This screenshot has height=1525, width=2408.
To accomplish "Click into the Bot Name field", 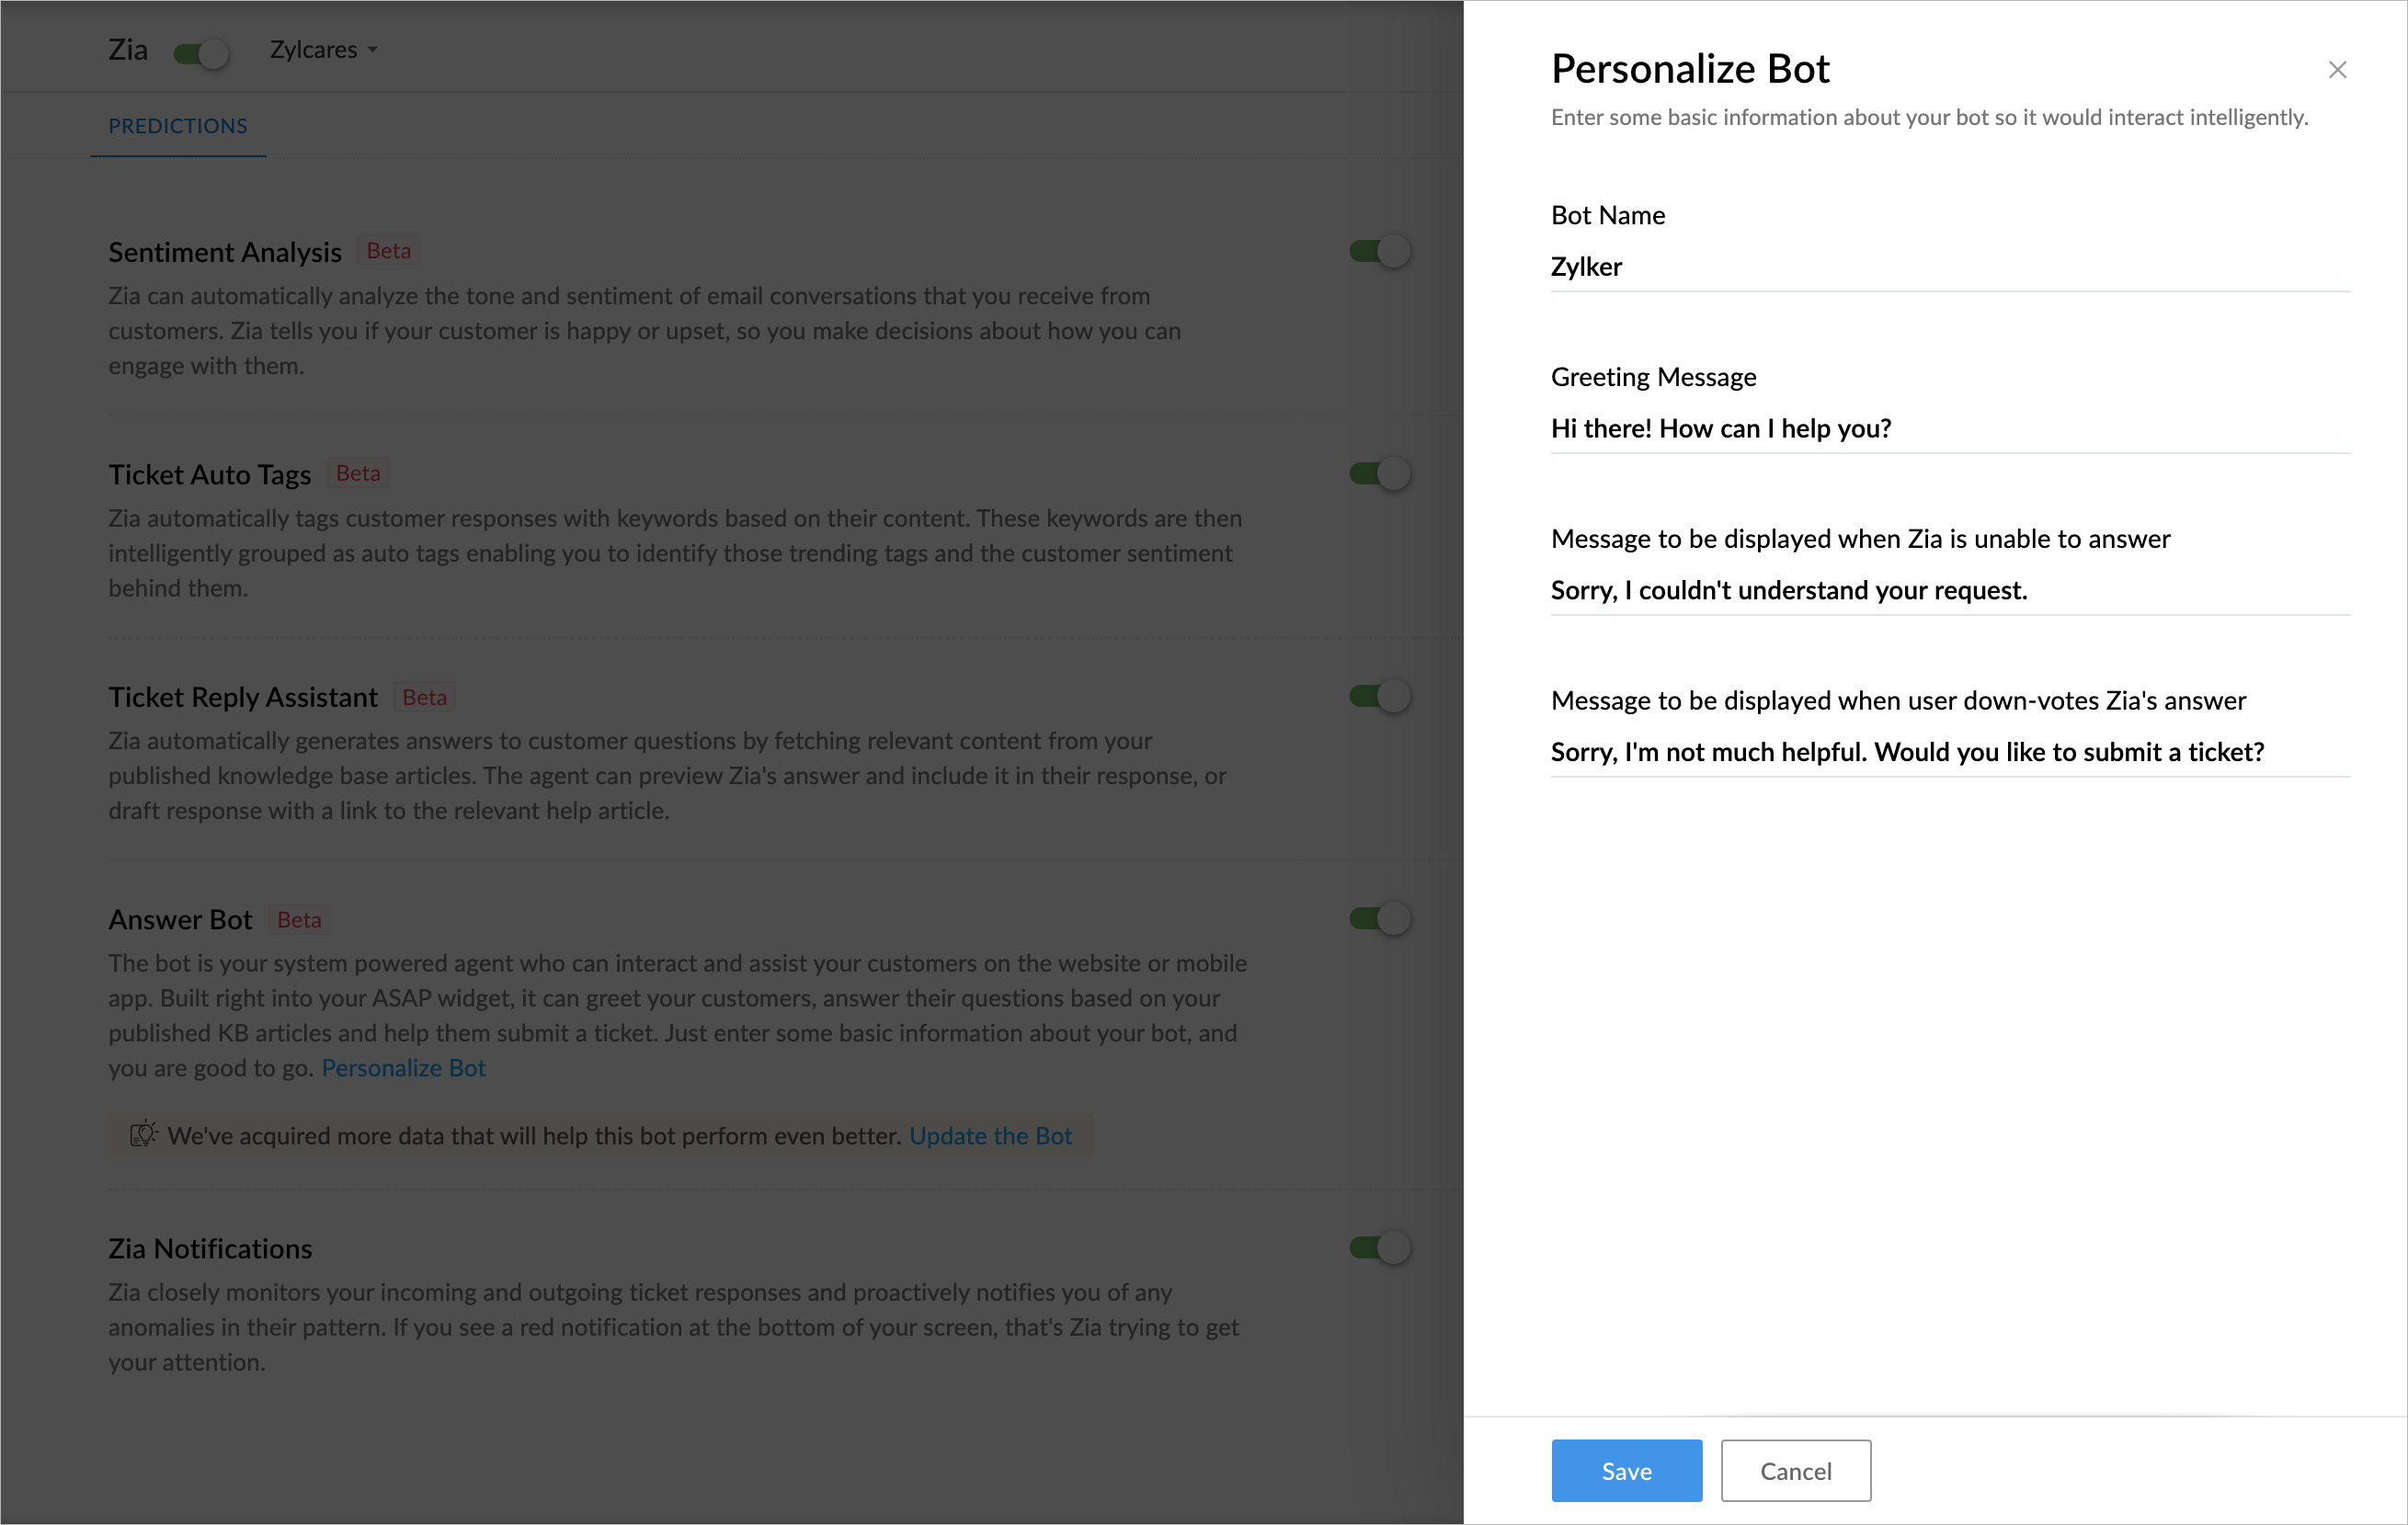I will click(x=1948, y=267).
